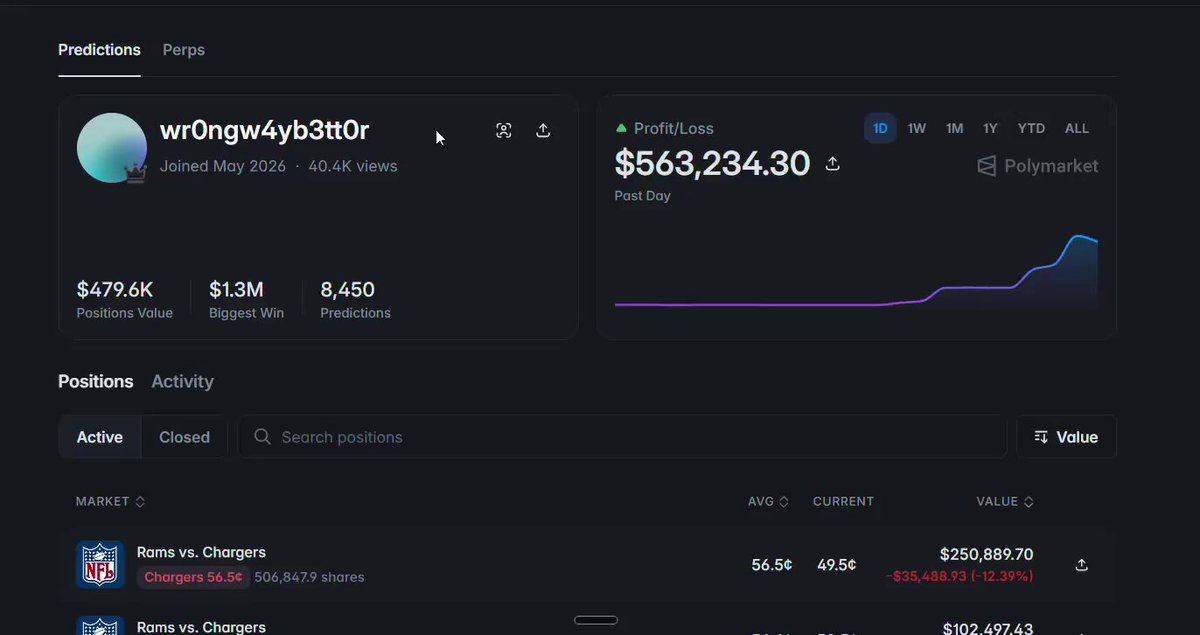Click the 49.5¢ current price

coord(837,565)
